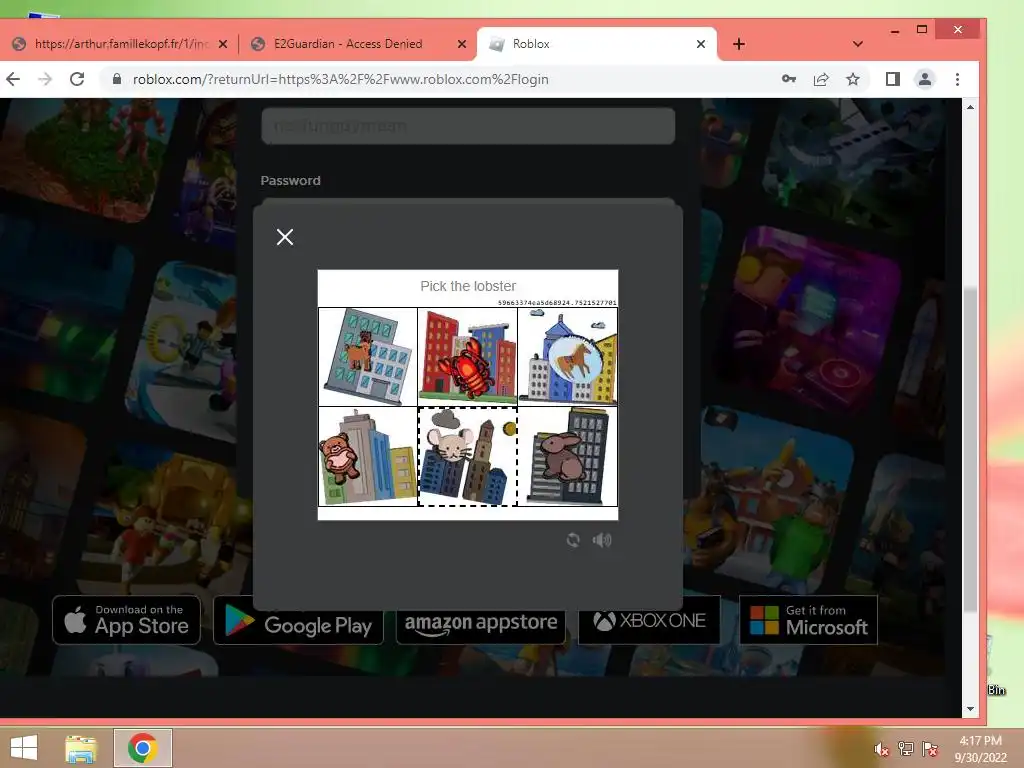Close the arthur.famillekopf.fr tab
This screenshot has width=1024, height=768.
(x=223, y=44)
